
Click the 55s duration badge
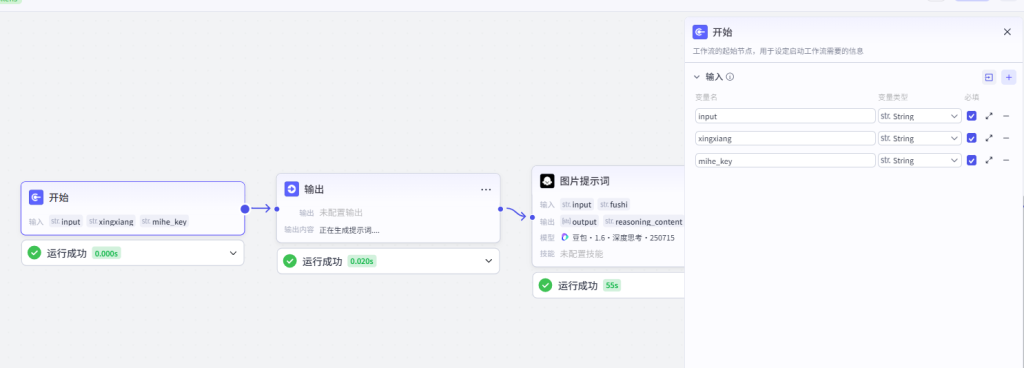pyautogui.click(x=612, y=285)
